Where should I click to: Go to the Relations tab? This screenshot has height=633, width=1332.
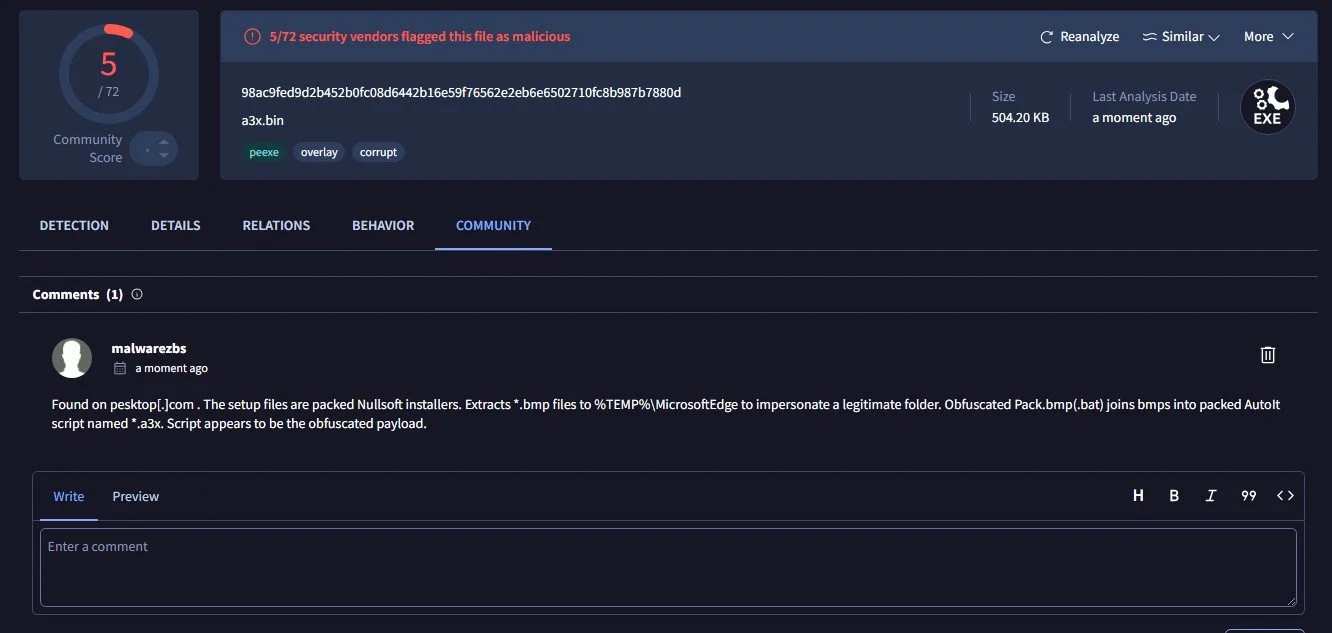276,226
